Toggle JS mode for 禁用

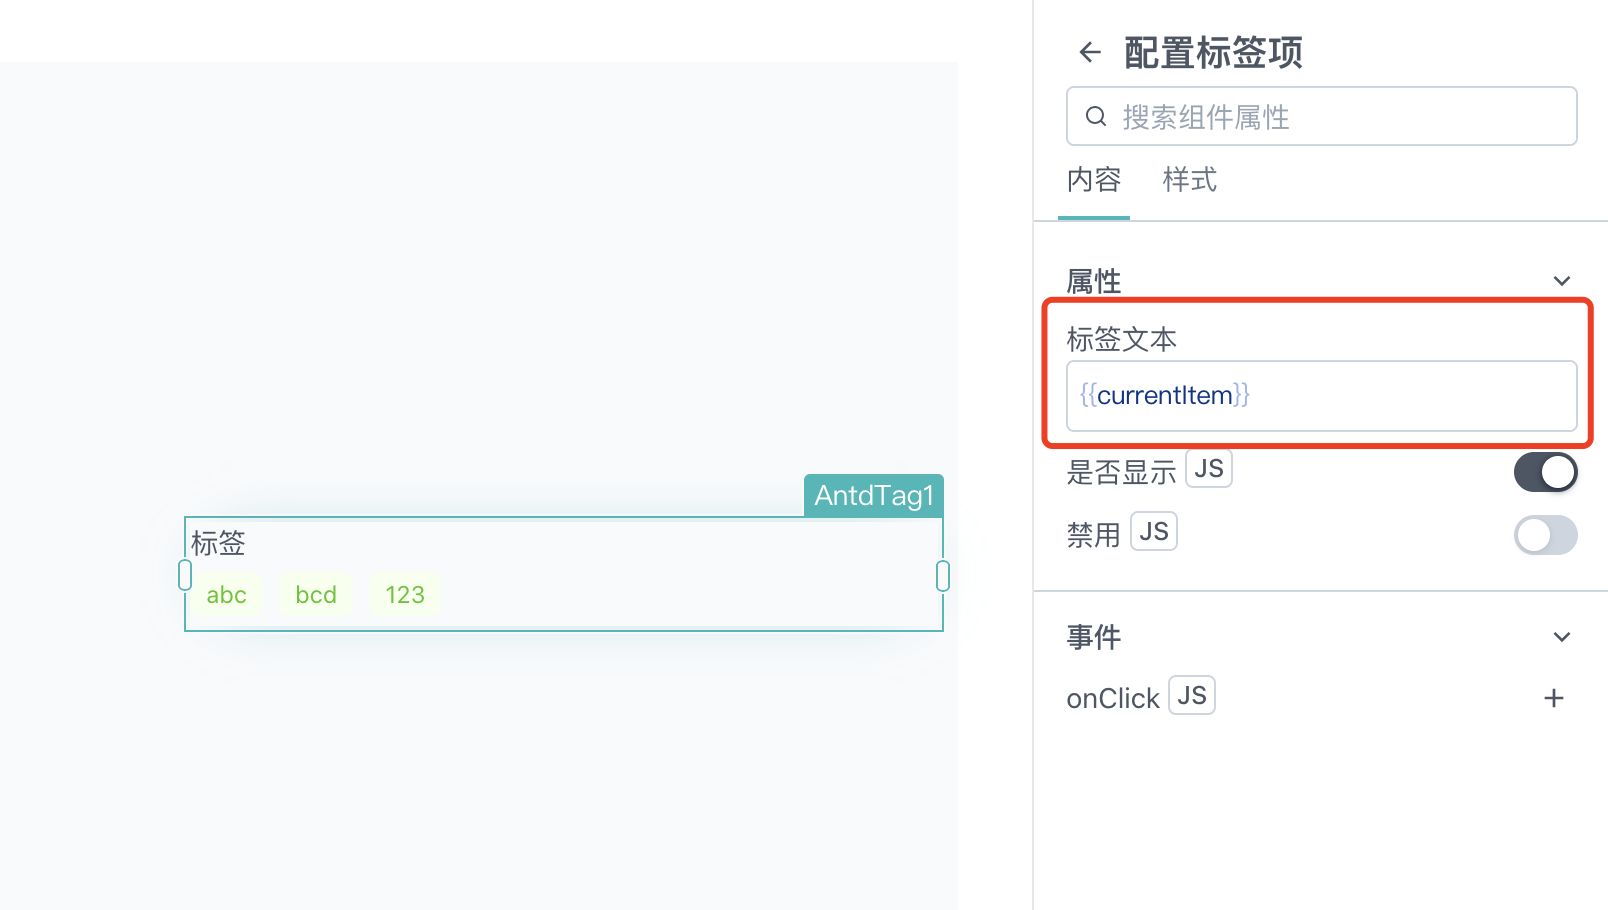[x=1154, y=532]
